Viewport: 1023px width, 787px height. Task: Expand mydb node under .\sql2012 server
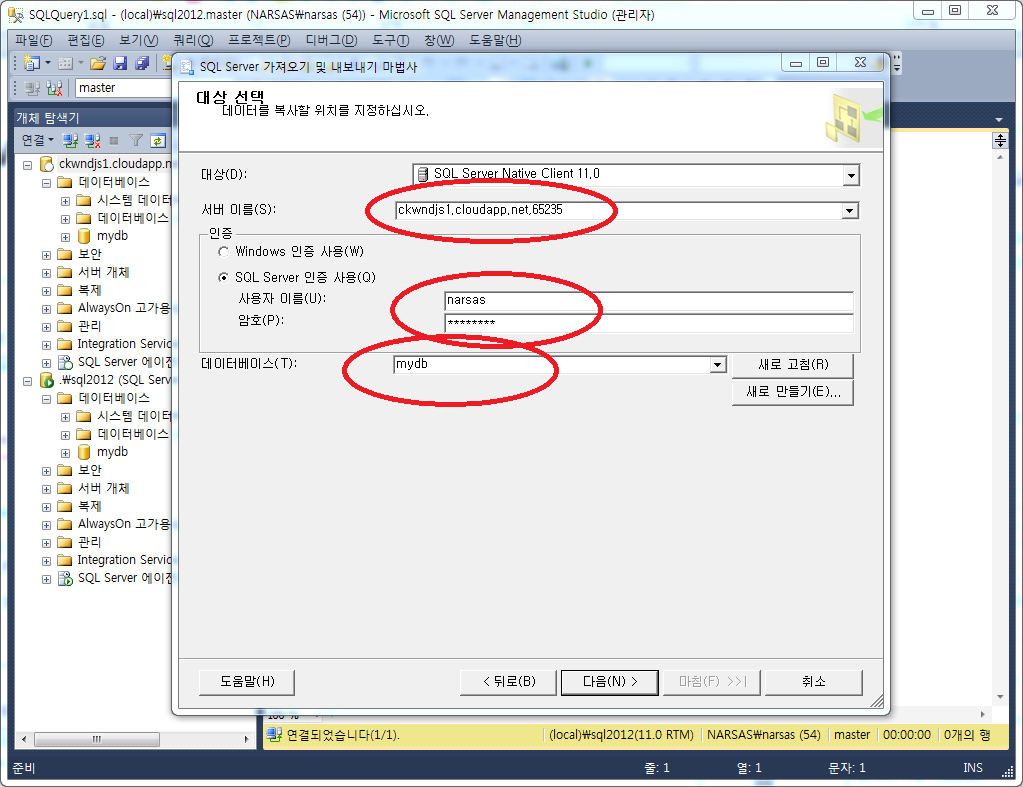click(65, 453)
